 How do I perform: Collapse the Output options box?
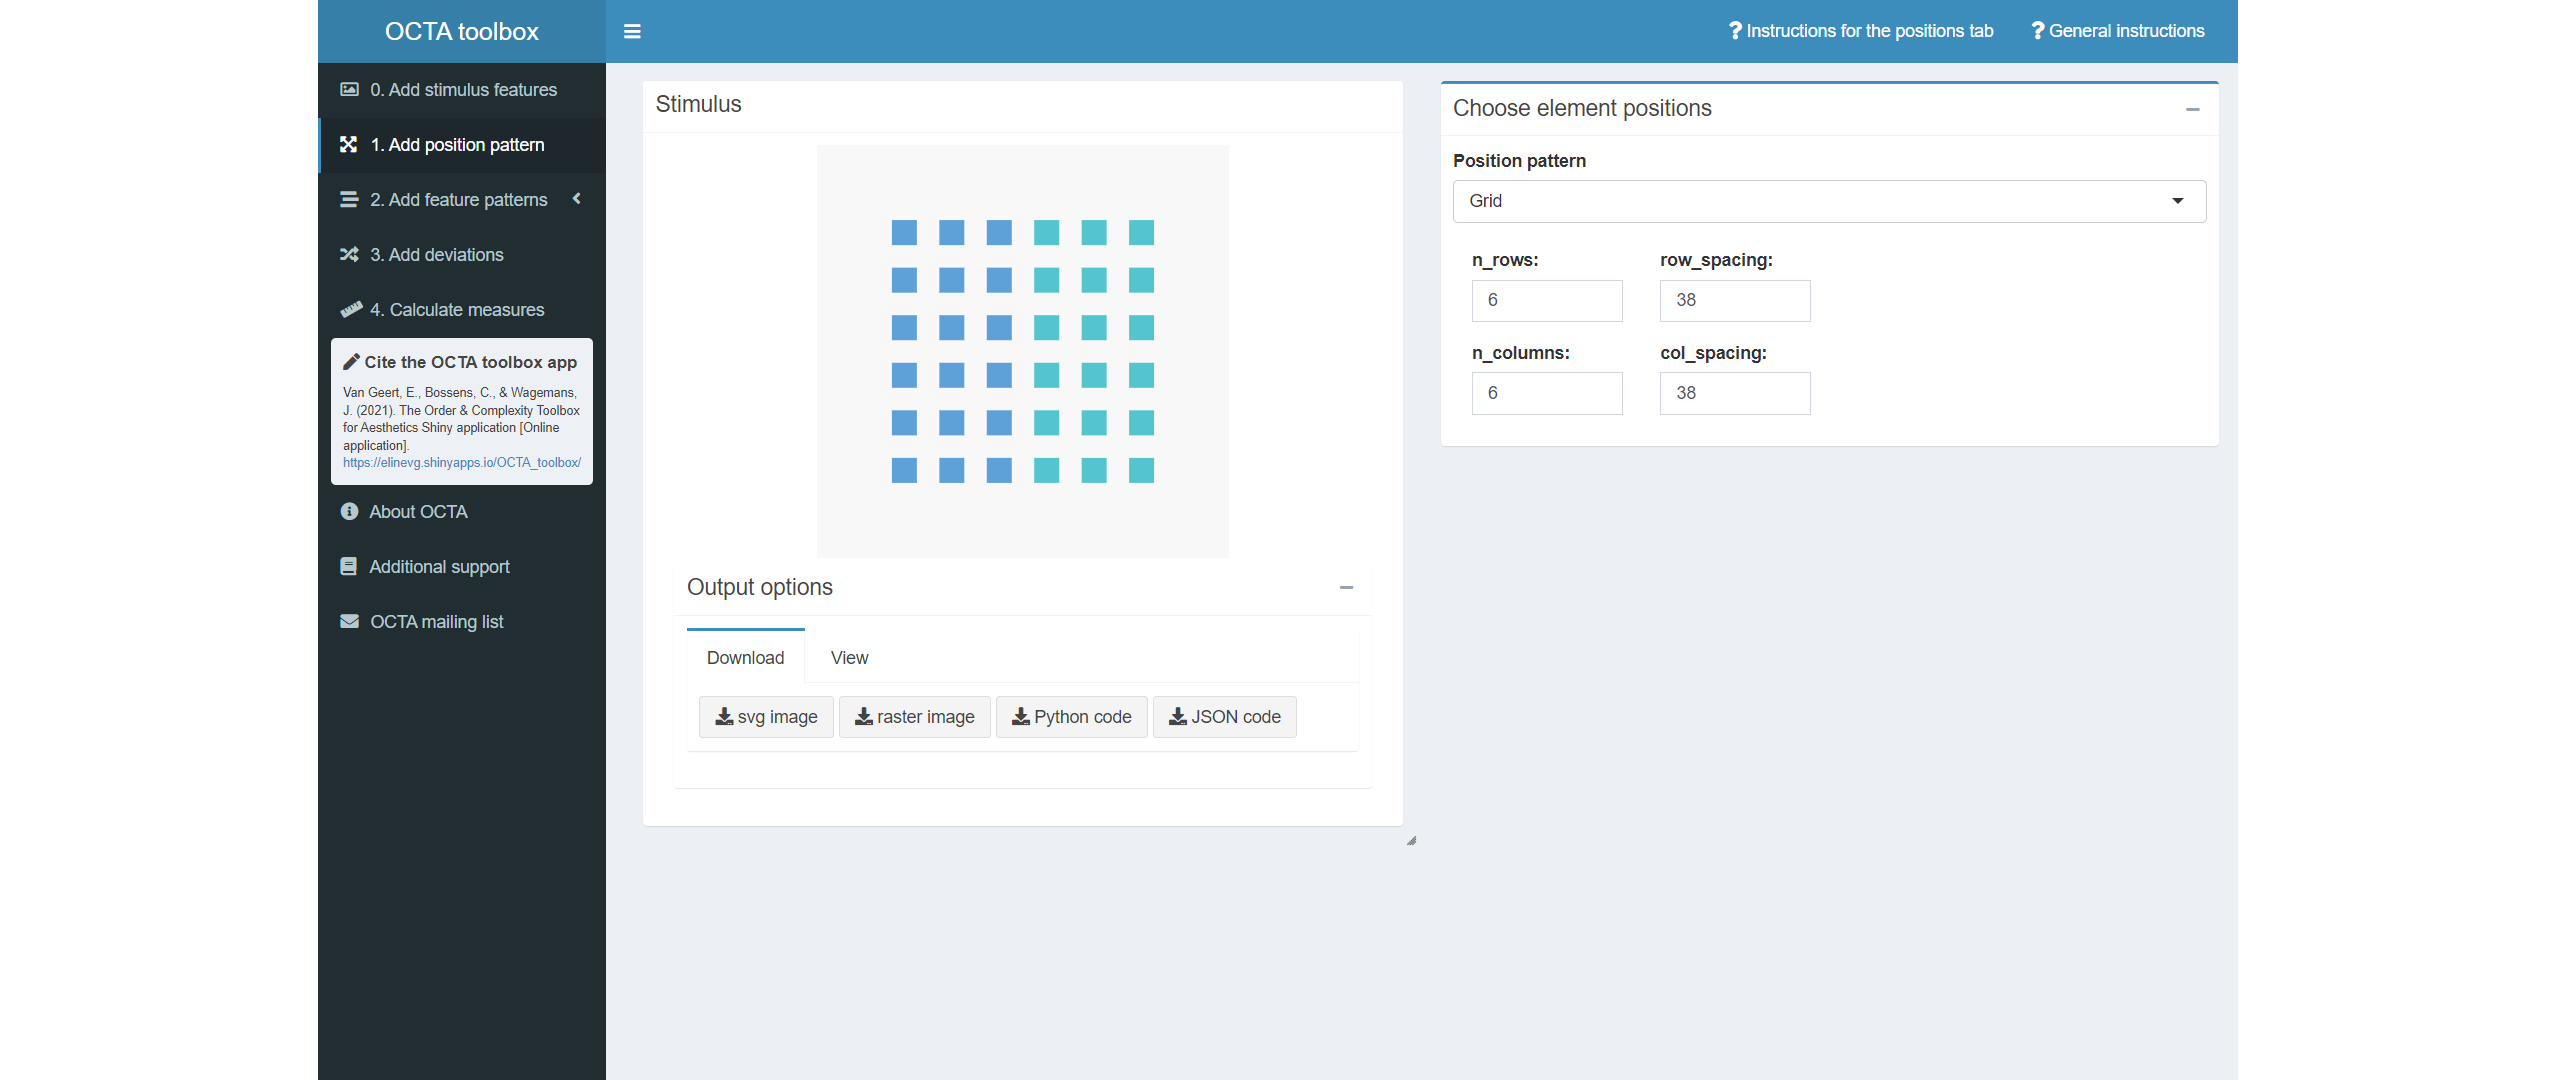pyautogui.click(x=1346, y=588)
